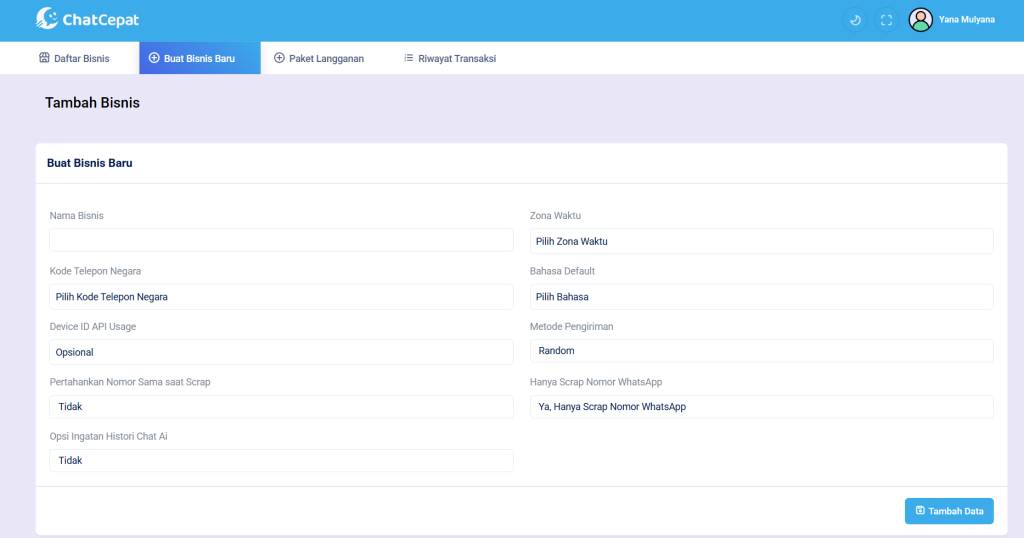This screenshot has width=1024, height=538.
Task: Open the Yana Mulyana profile name
Action: (966, 20)
